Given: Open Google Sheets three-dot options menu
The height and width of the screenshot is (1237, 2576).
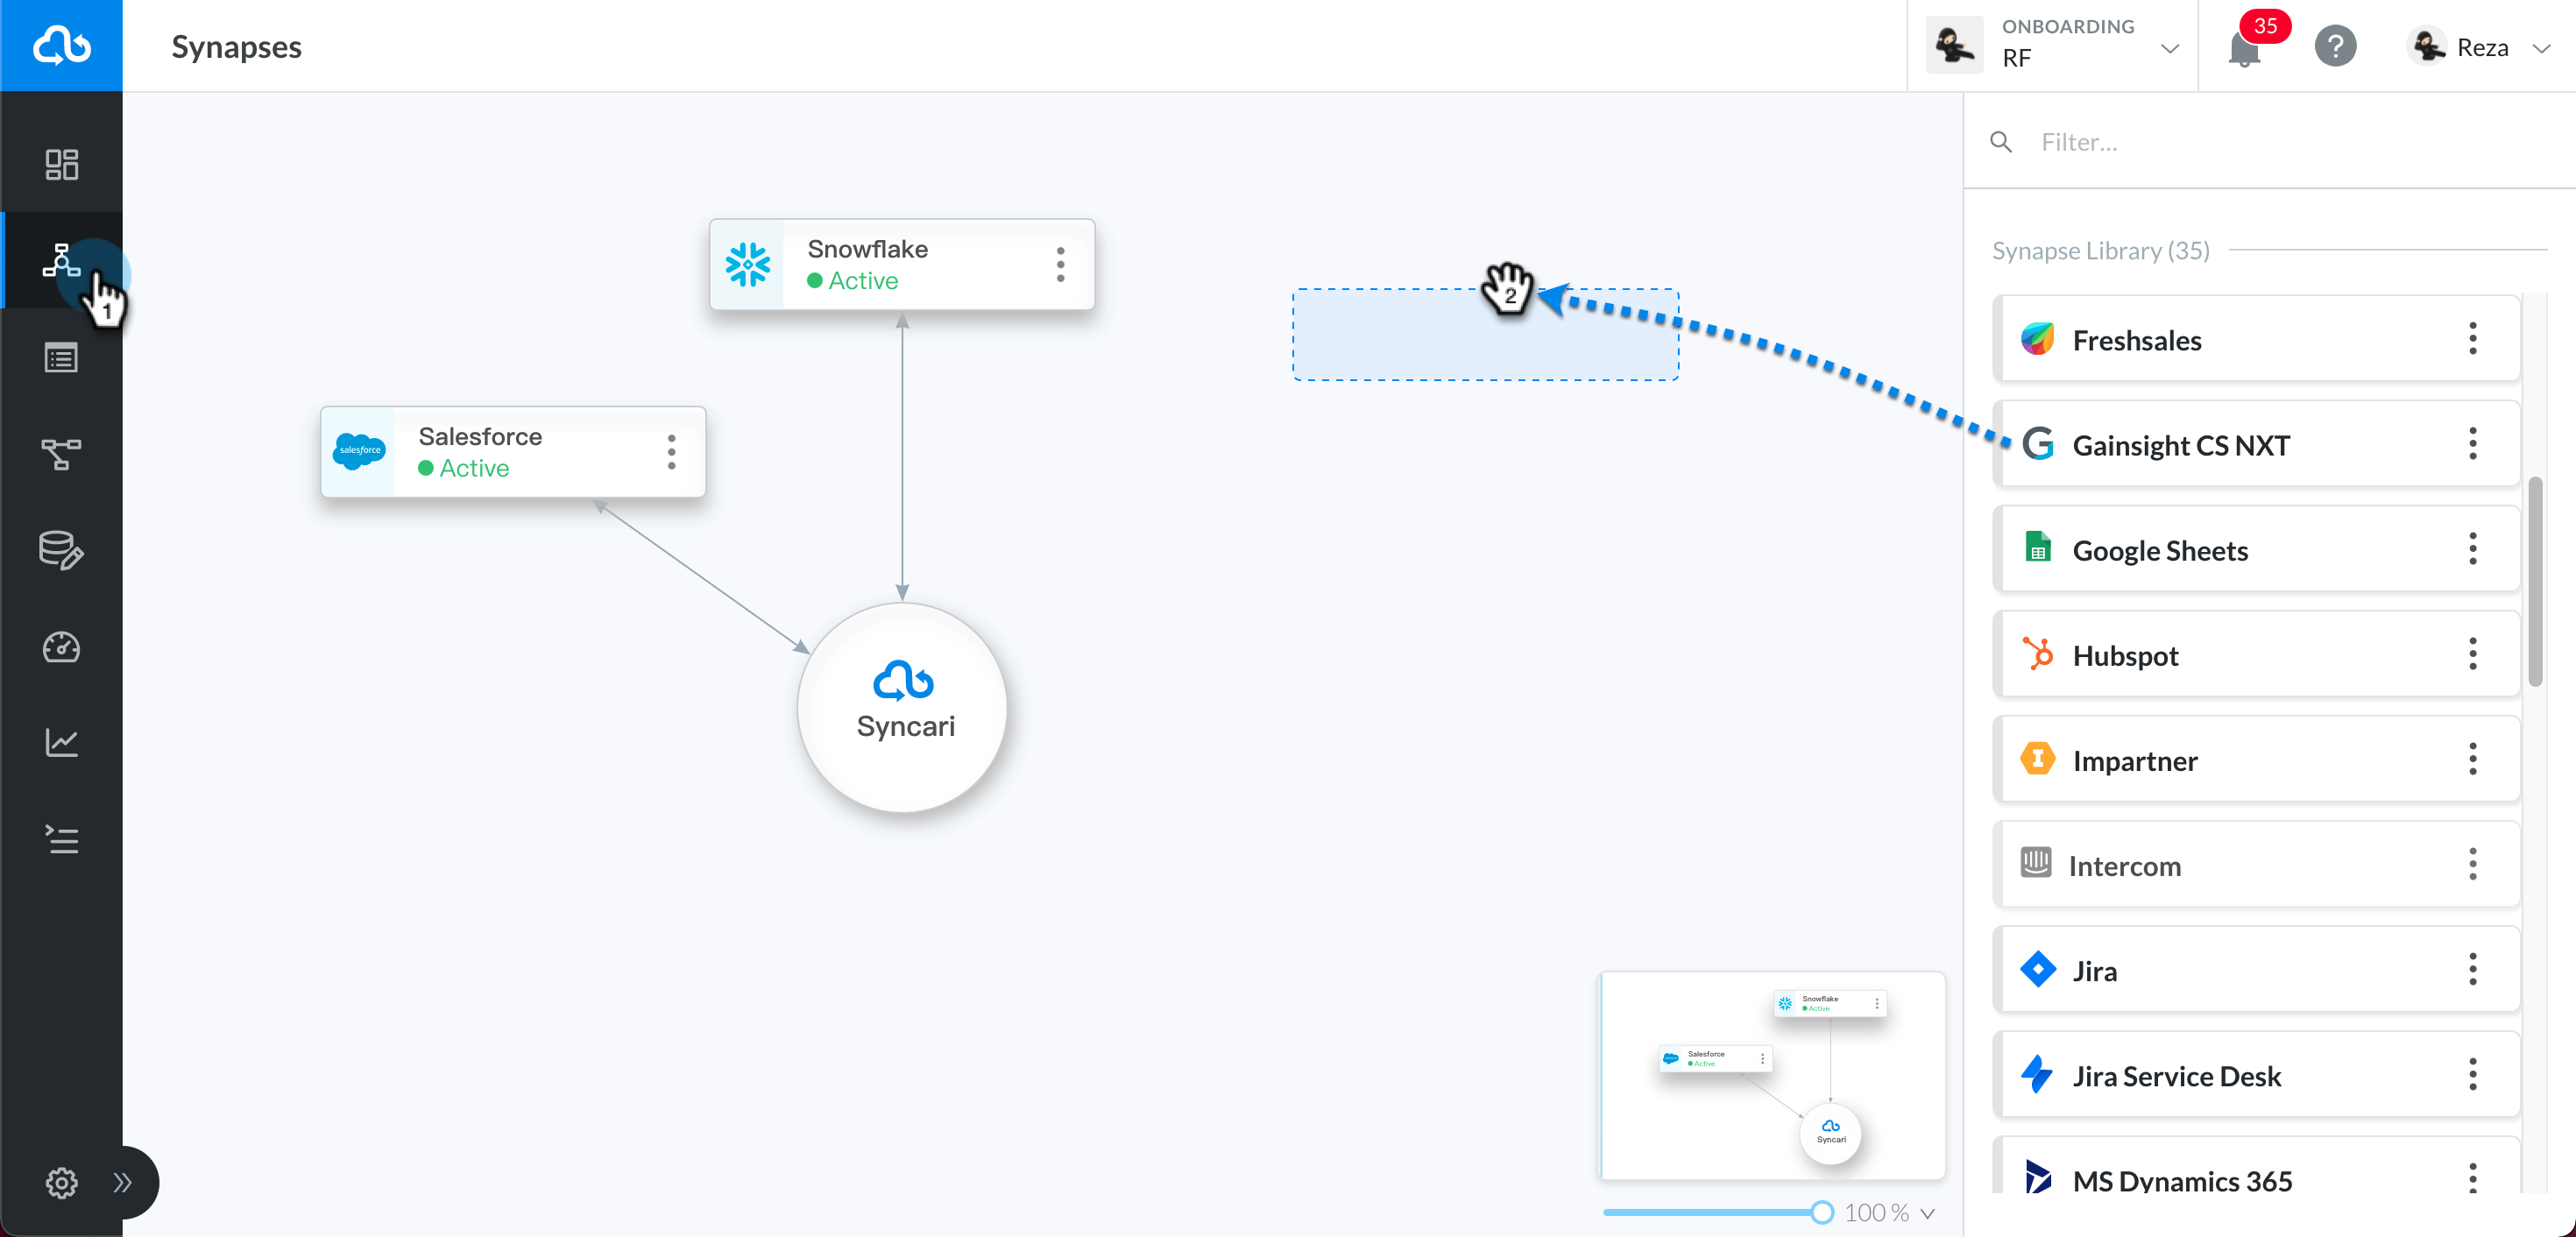Looking at the screenshot, I should coord(2472,549).
